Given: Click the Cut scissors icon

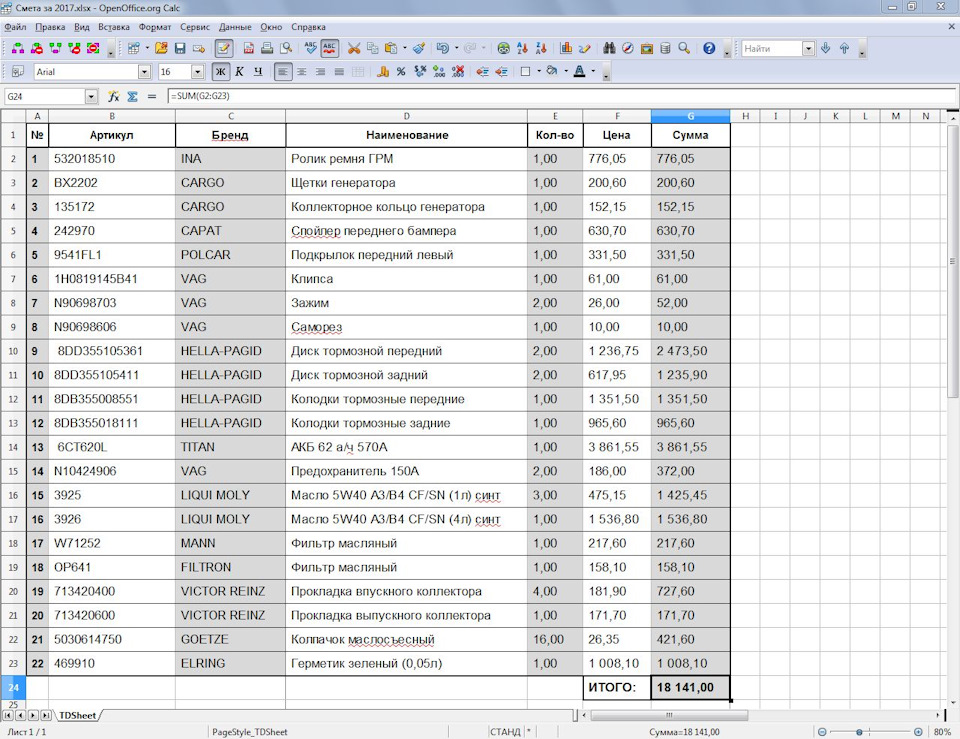Looking at the screenshot, I should [x=354, y=48].
